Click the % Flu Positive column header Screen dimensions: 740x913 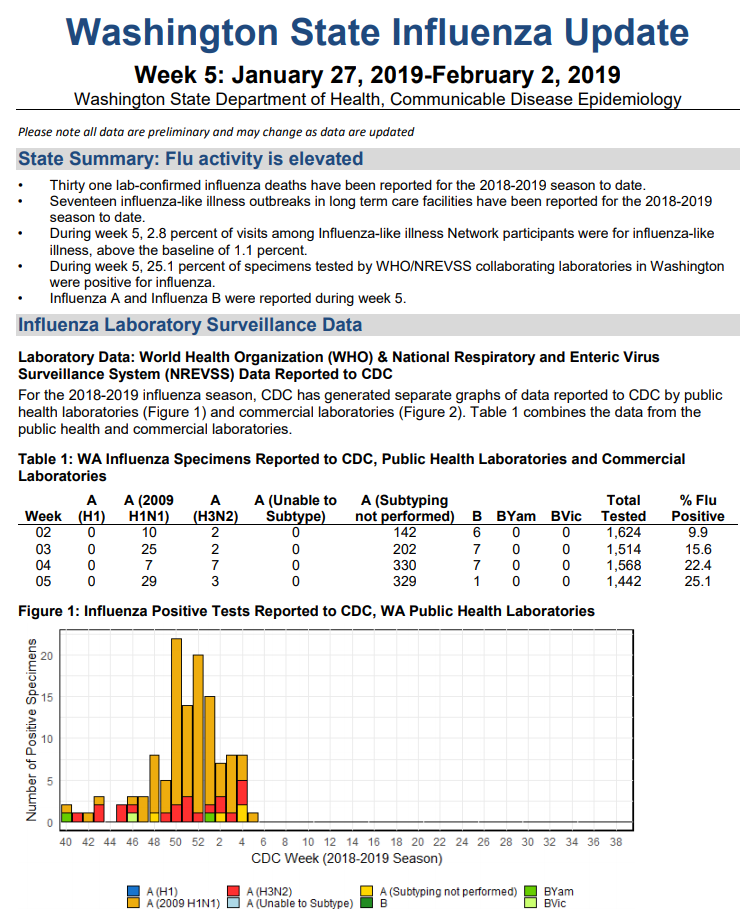click(692, 507)
